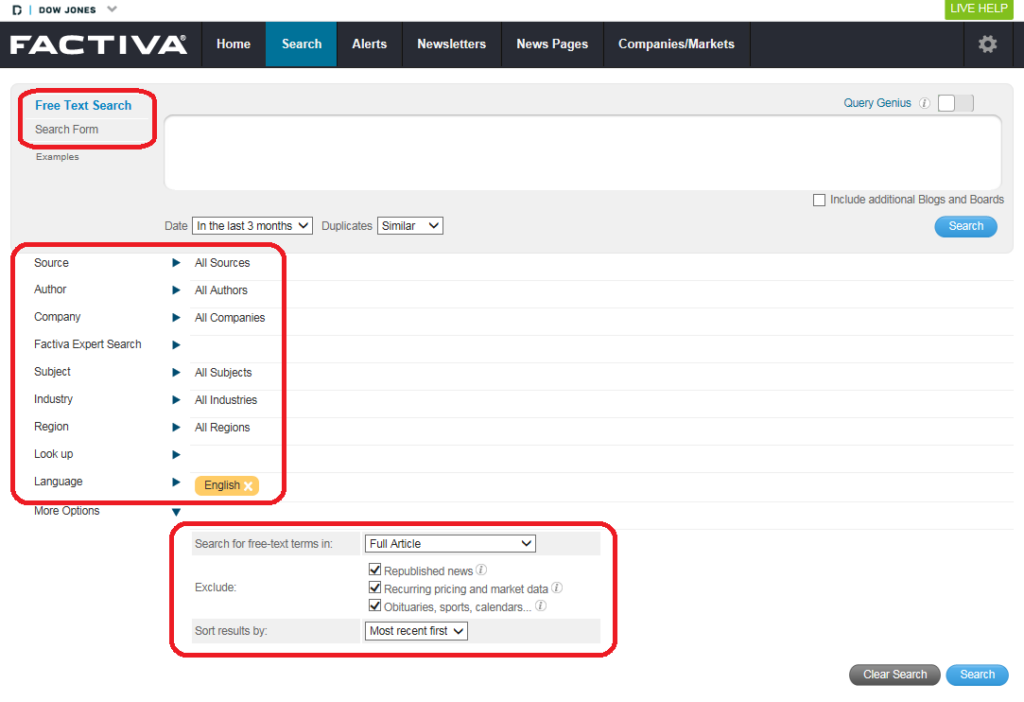The image size is (1024, 702).
Task: Toggle the Query Genius switch
Action: click(x=955, y=103)
